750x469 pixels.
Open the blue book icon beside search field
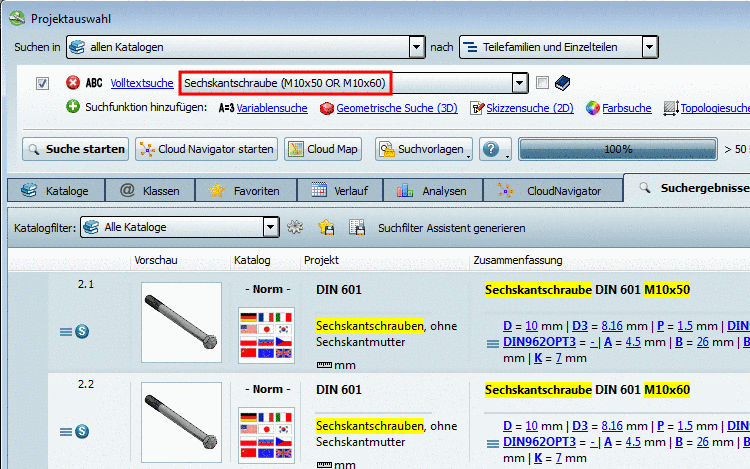pos(562,83)
